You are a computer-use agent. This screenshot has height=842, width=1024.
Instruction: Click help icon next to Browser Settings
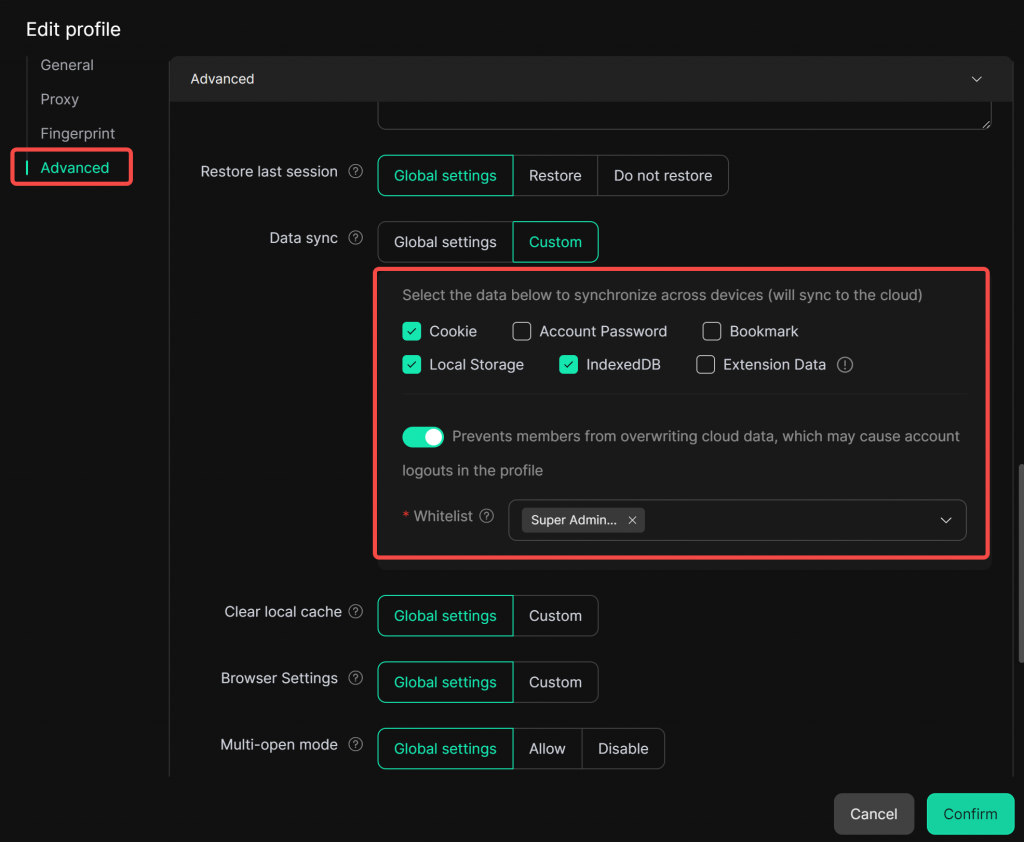(x=355, y=679)
